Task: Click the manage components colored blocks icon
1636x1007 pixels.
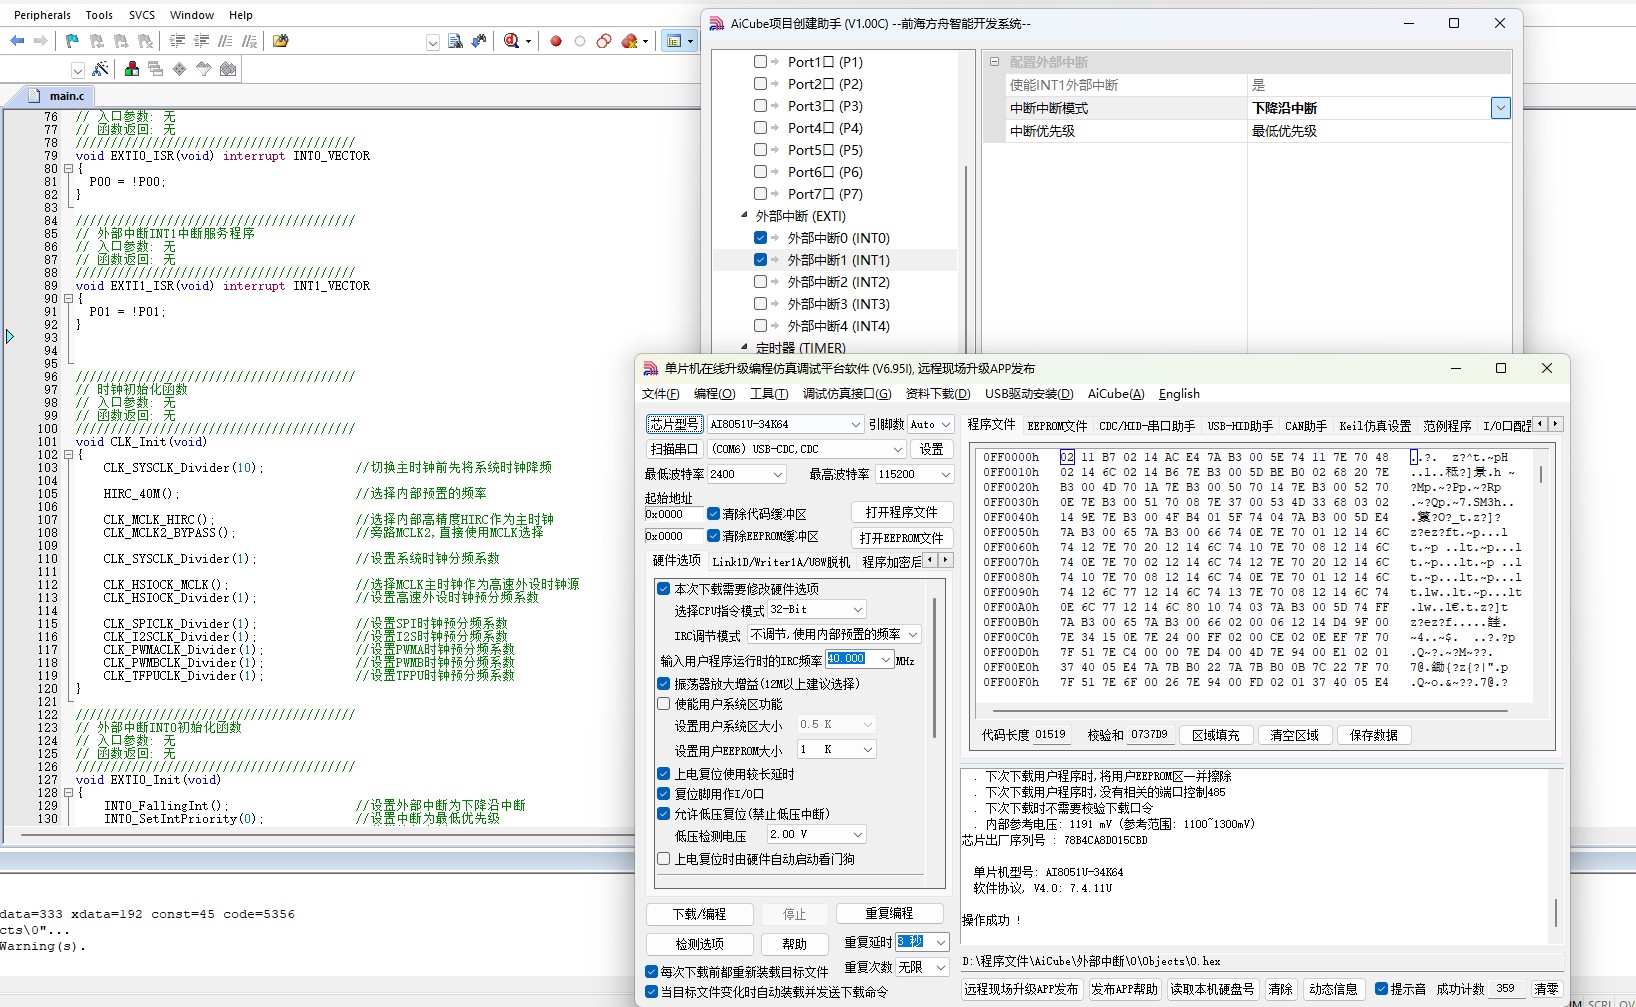Action: pos(132,69)
